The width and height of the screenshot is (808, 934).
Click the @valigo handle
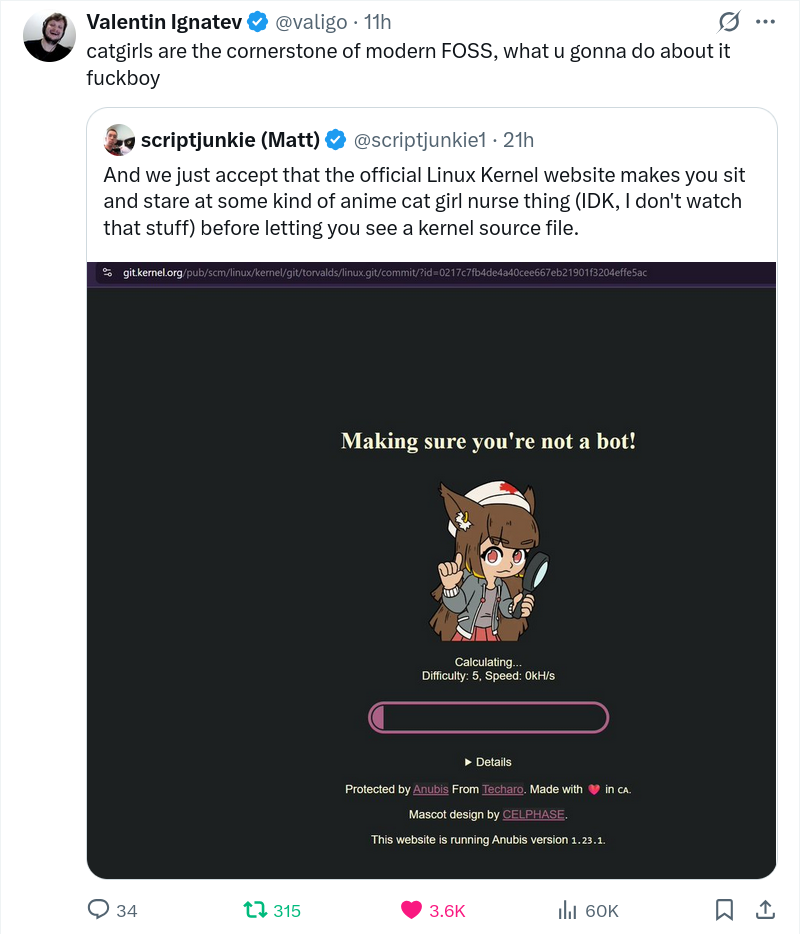pos(311,22)
